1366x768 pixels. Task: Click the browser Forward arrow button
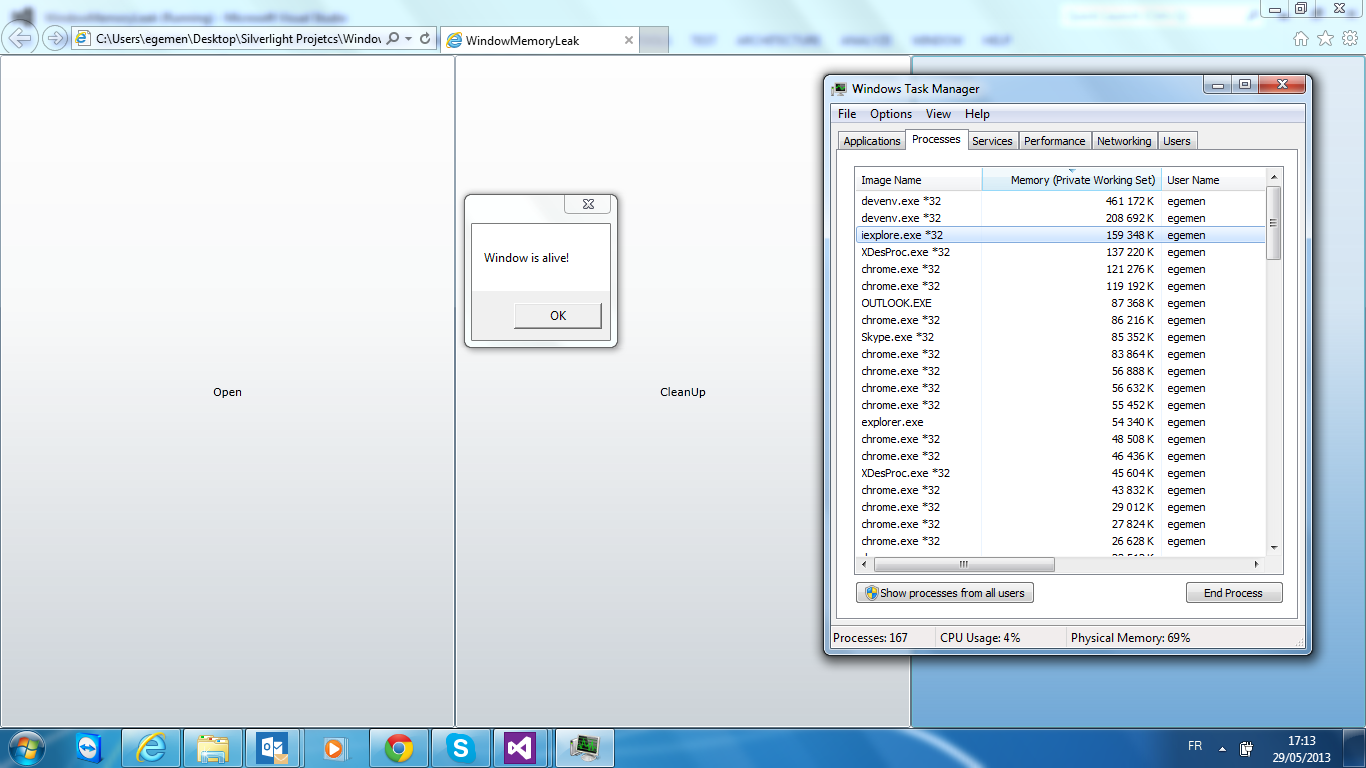pos(55,39)
